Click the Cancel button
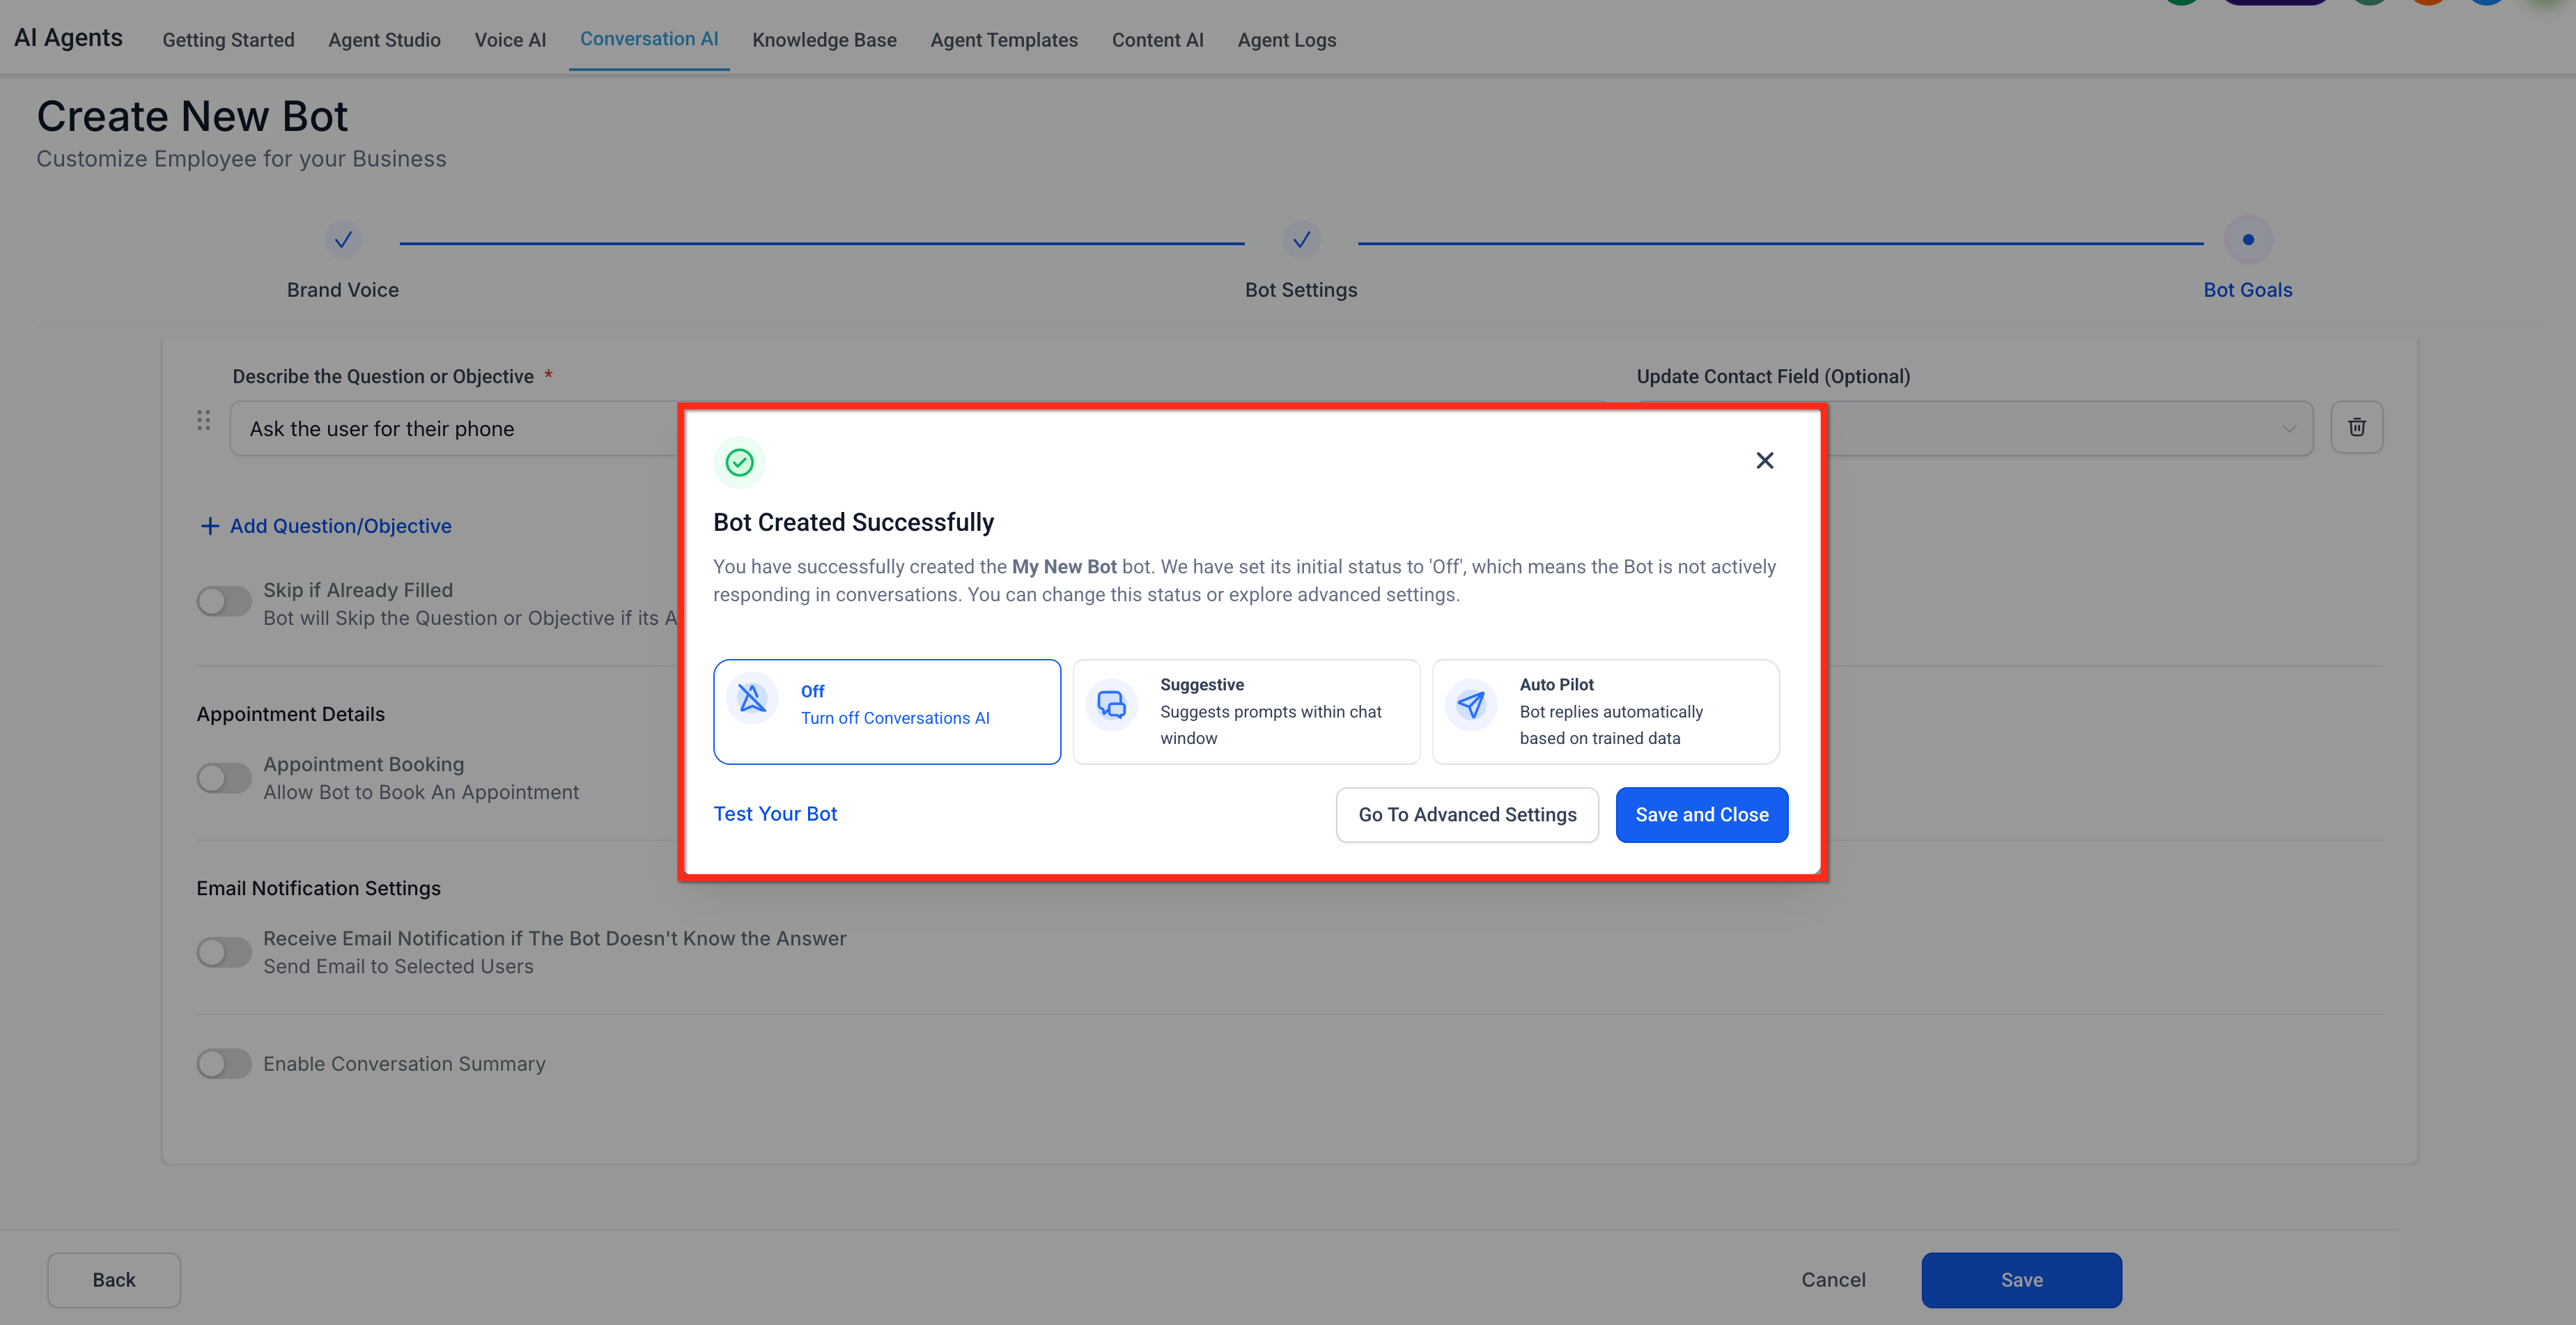This screenshot has height=1325, width=2576. 1833,1280
